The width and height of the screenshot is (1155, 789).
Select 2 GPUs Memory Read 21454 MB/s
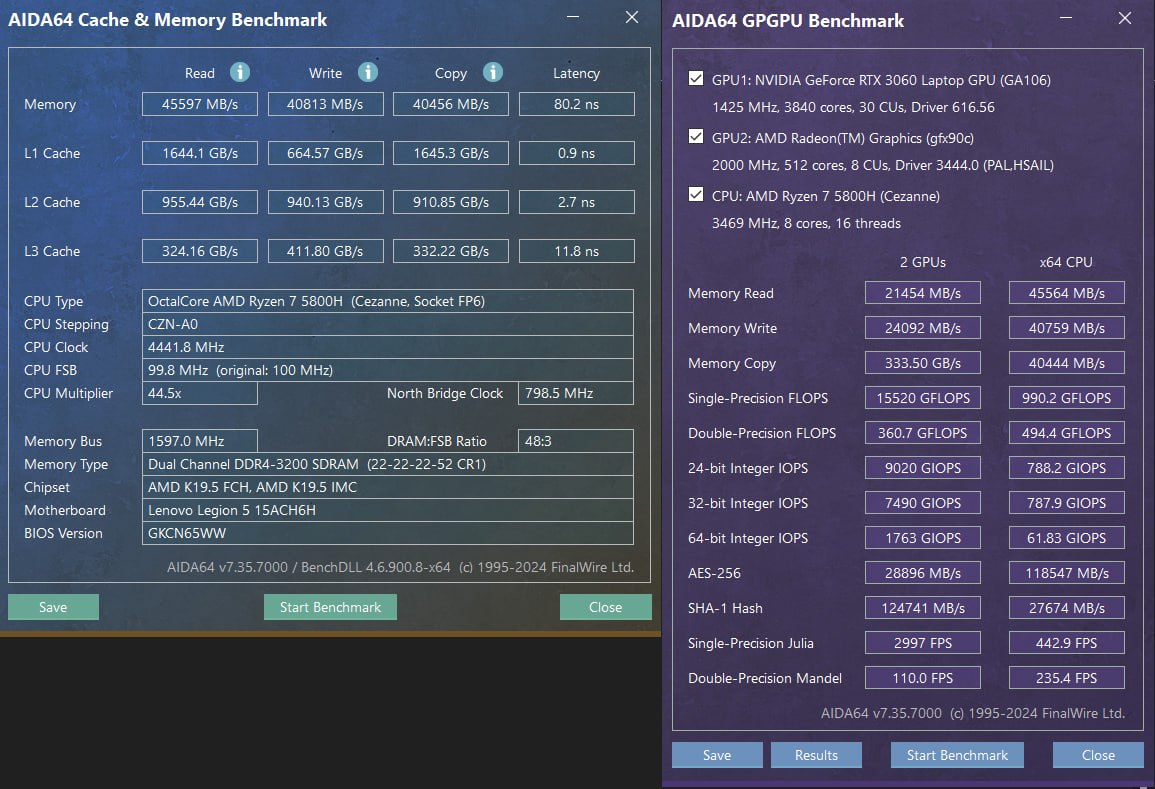click(923, 292)
